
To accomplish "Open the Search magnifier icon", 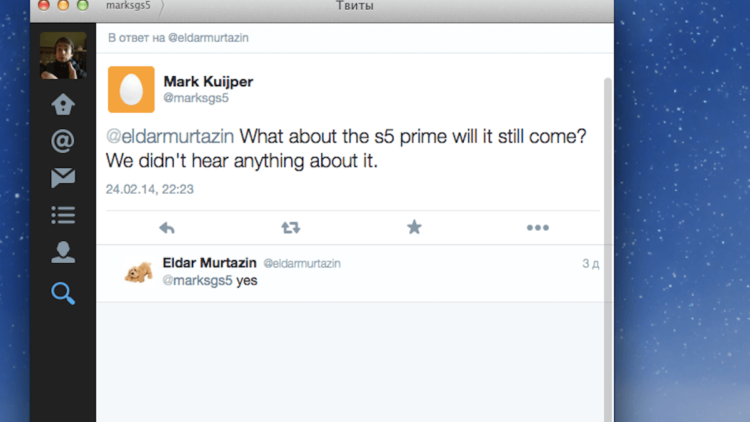I will [63, 293].
